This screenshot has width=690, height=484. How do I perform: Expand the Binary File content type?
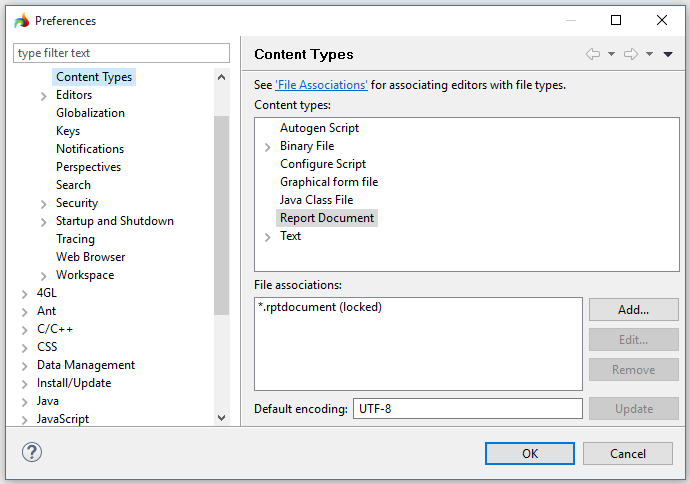pyautogui.click(x=267, y=147)
